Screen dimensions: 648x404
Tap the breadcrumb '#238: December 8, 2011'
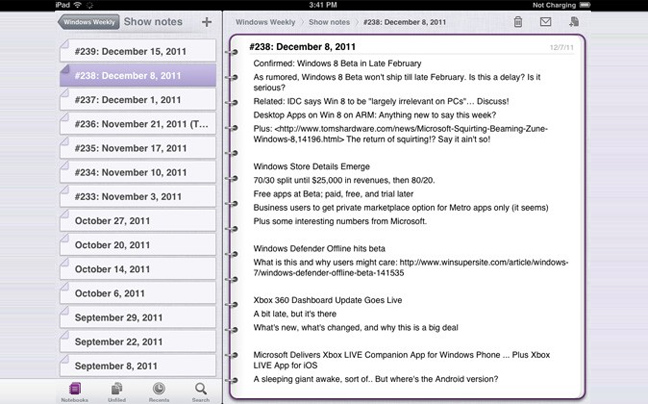[405, 22]
